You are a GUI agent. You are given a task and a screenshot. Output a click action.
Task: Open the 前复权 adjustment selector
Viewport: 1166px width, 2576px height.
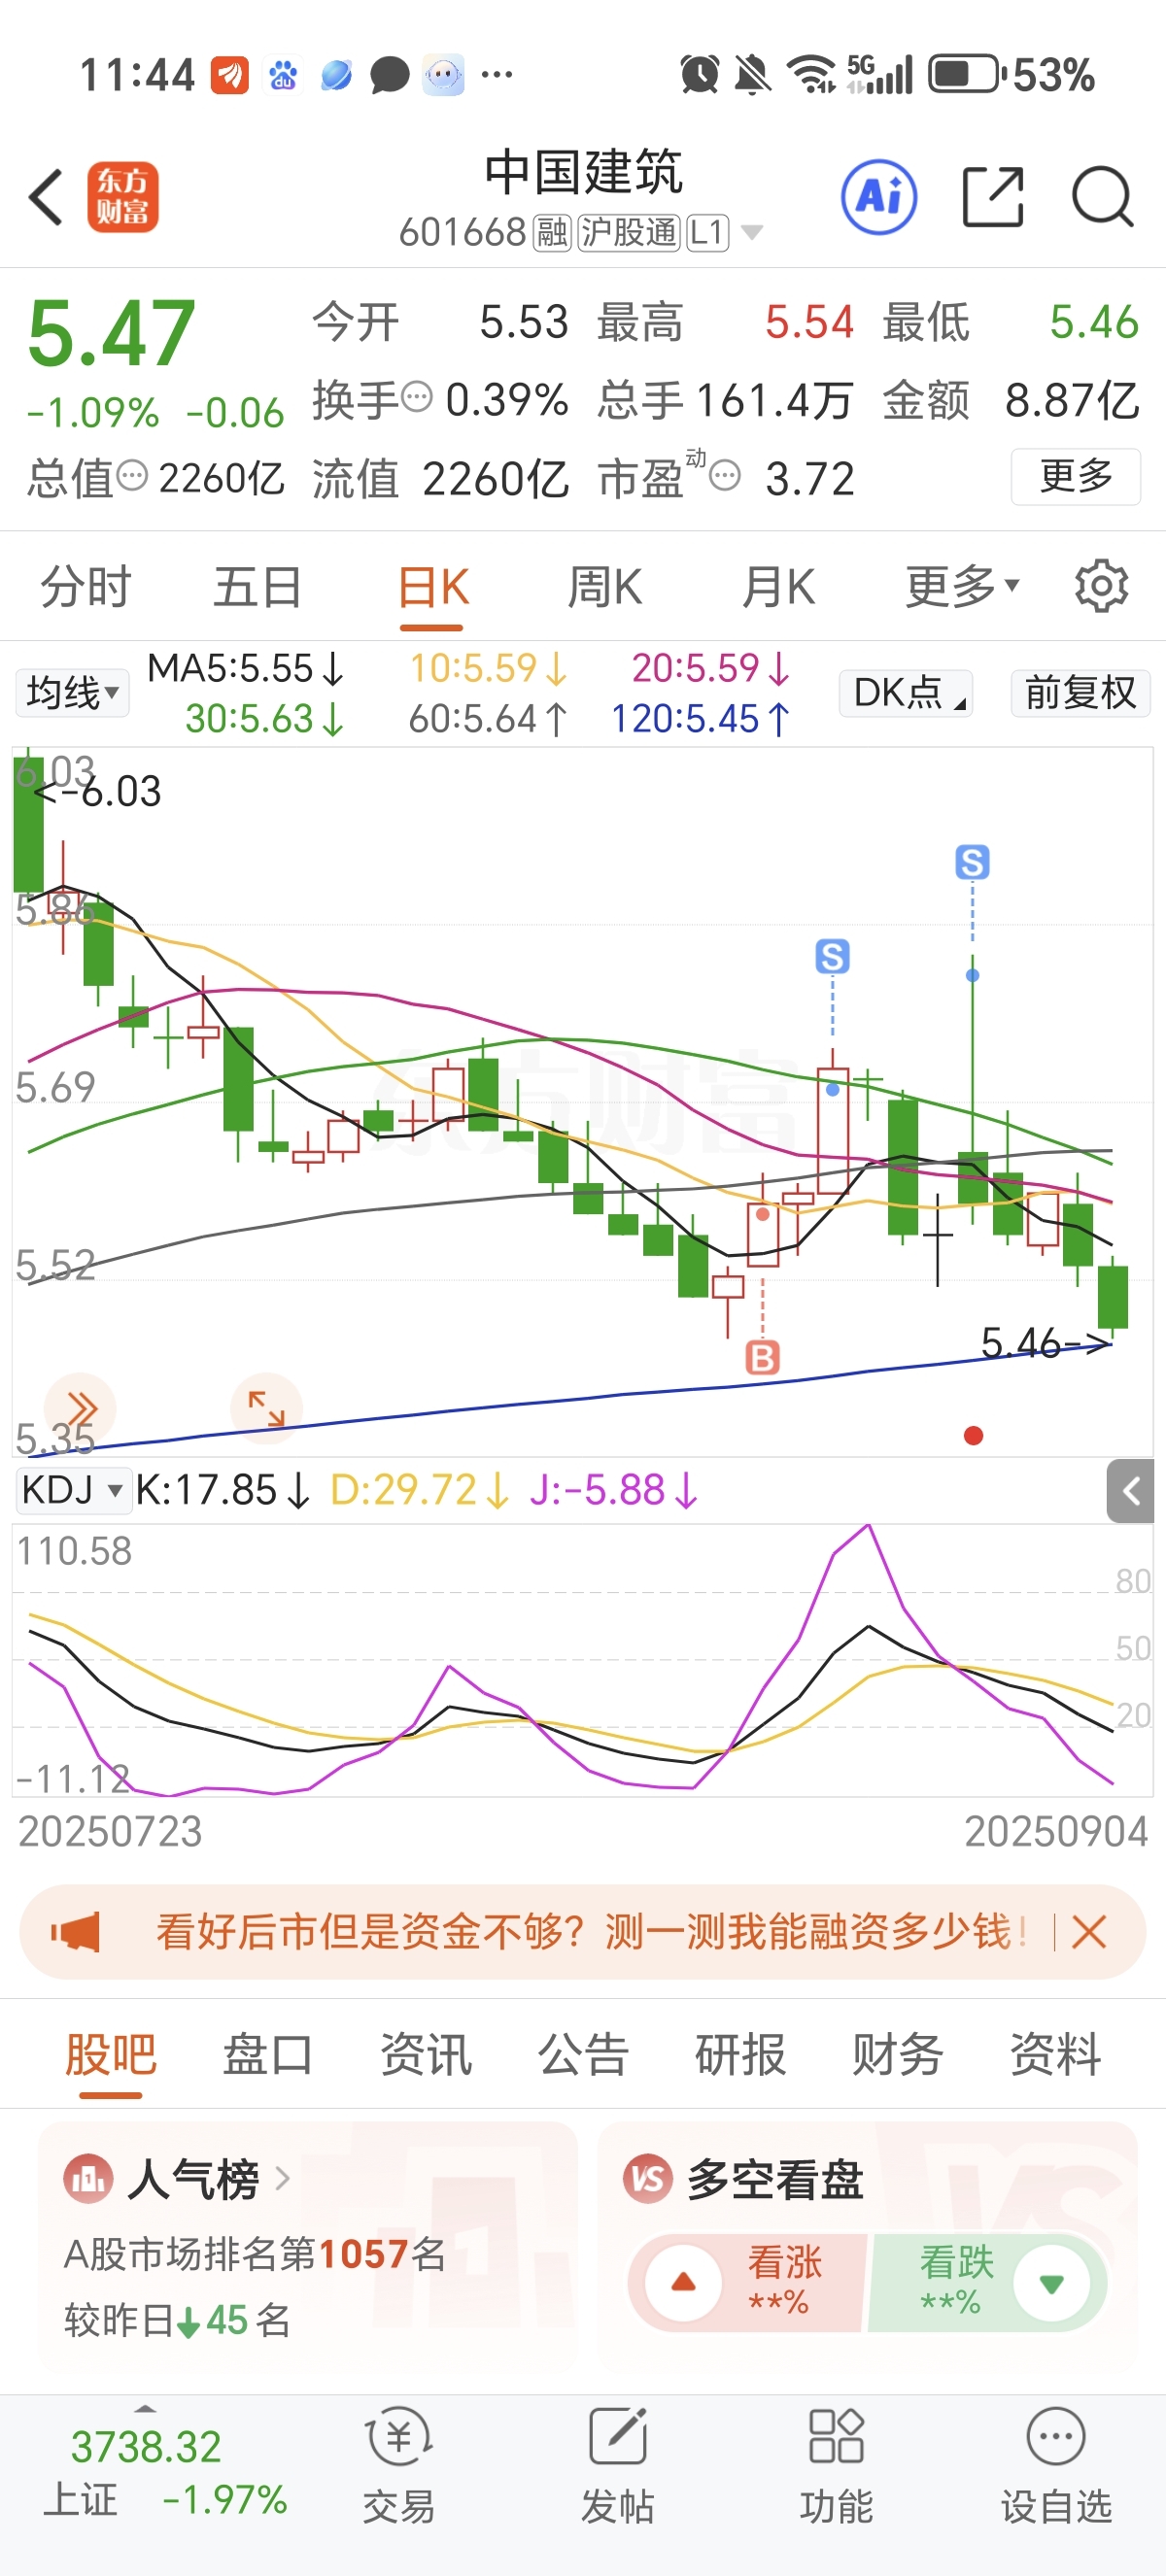[1080, 692]
